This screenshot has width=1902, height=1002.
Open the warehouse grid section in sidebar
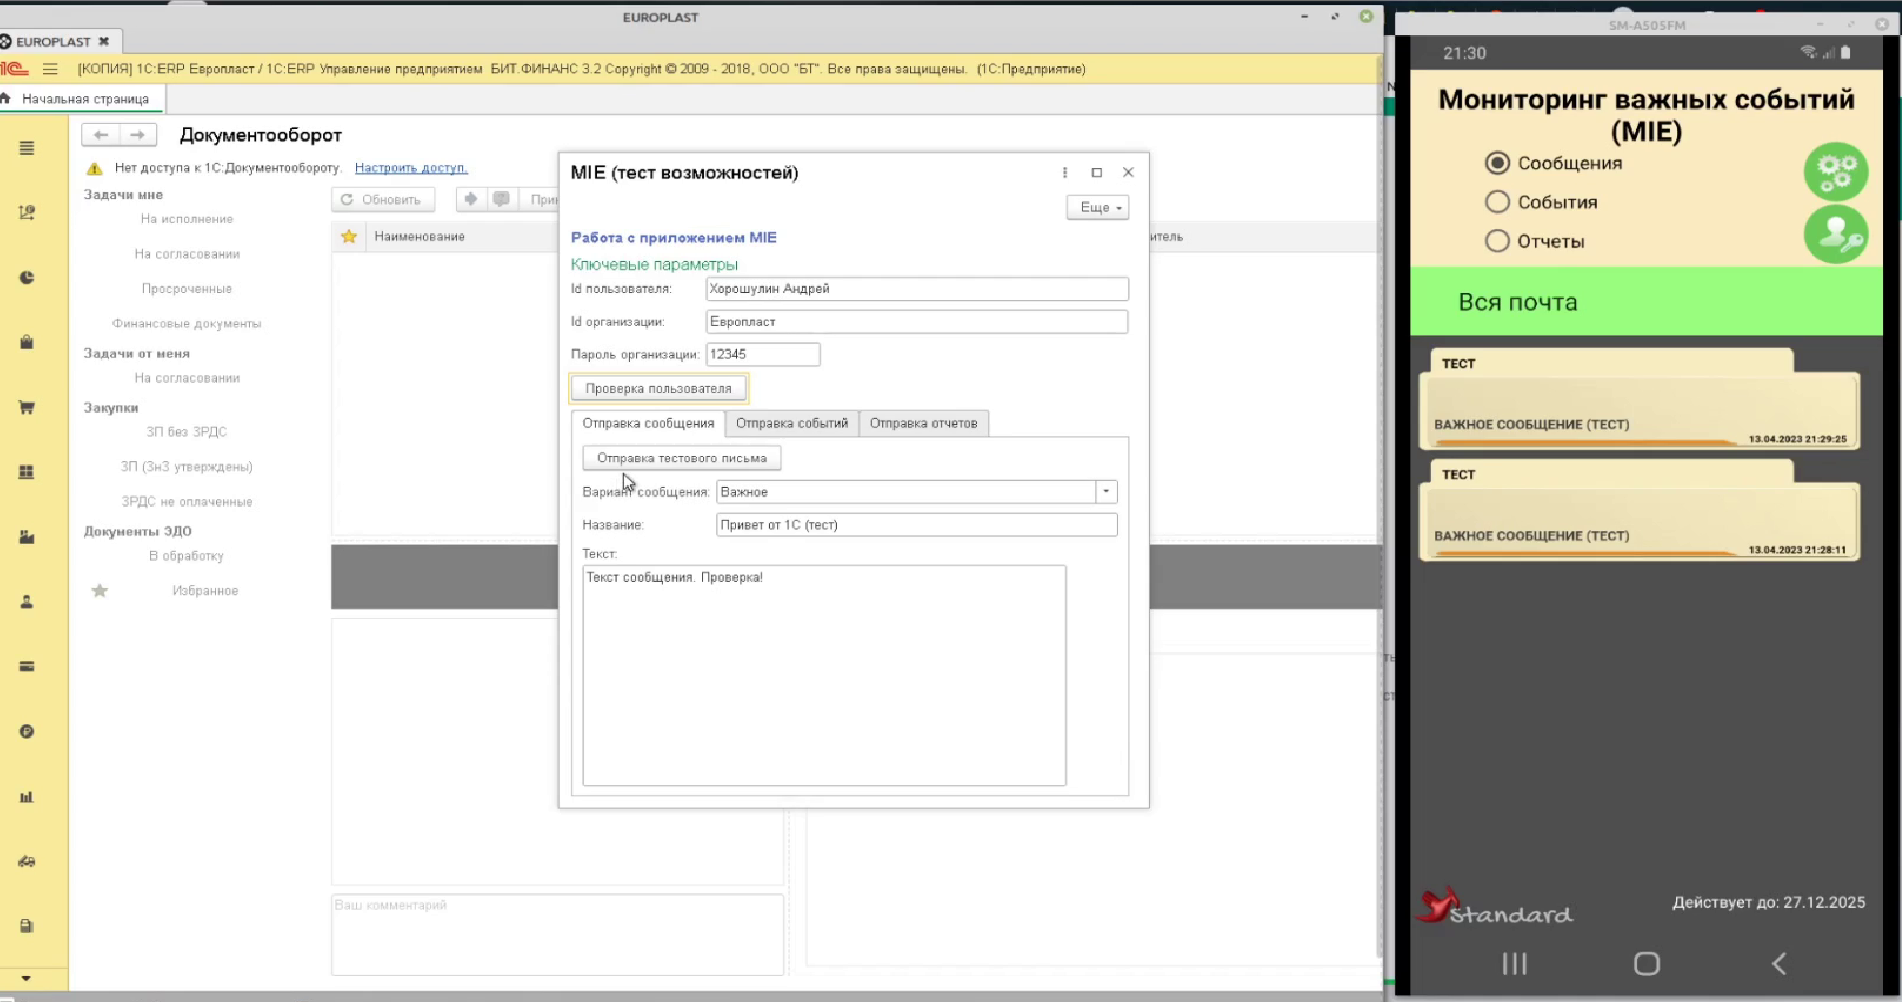click(27, 472)
